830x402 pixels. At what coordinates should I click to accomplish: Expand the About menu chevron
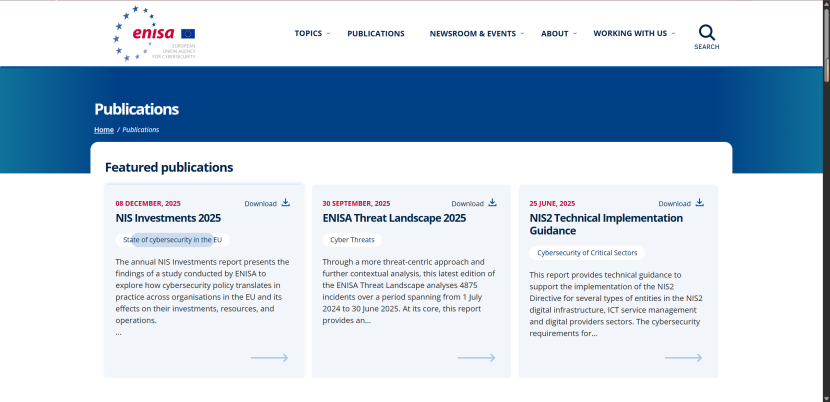click(x=574, y=33)
